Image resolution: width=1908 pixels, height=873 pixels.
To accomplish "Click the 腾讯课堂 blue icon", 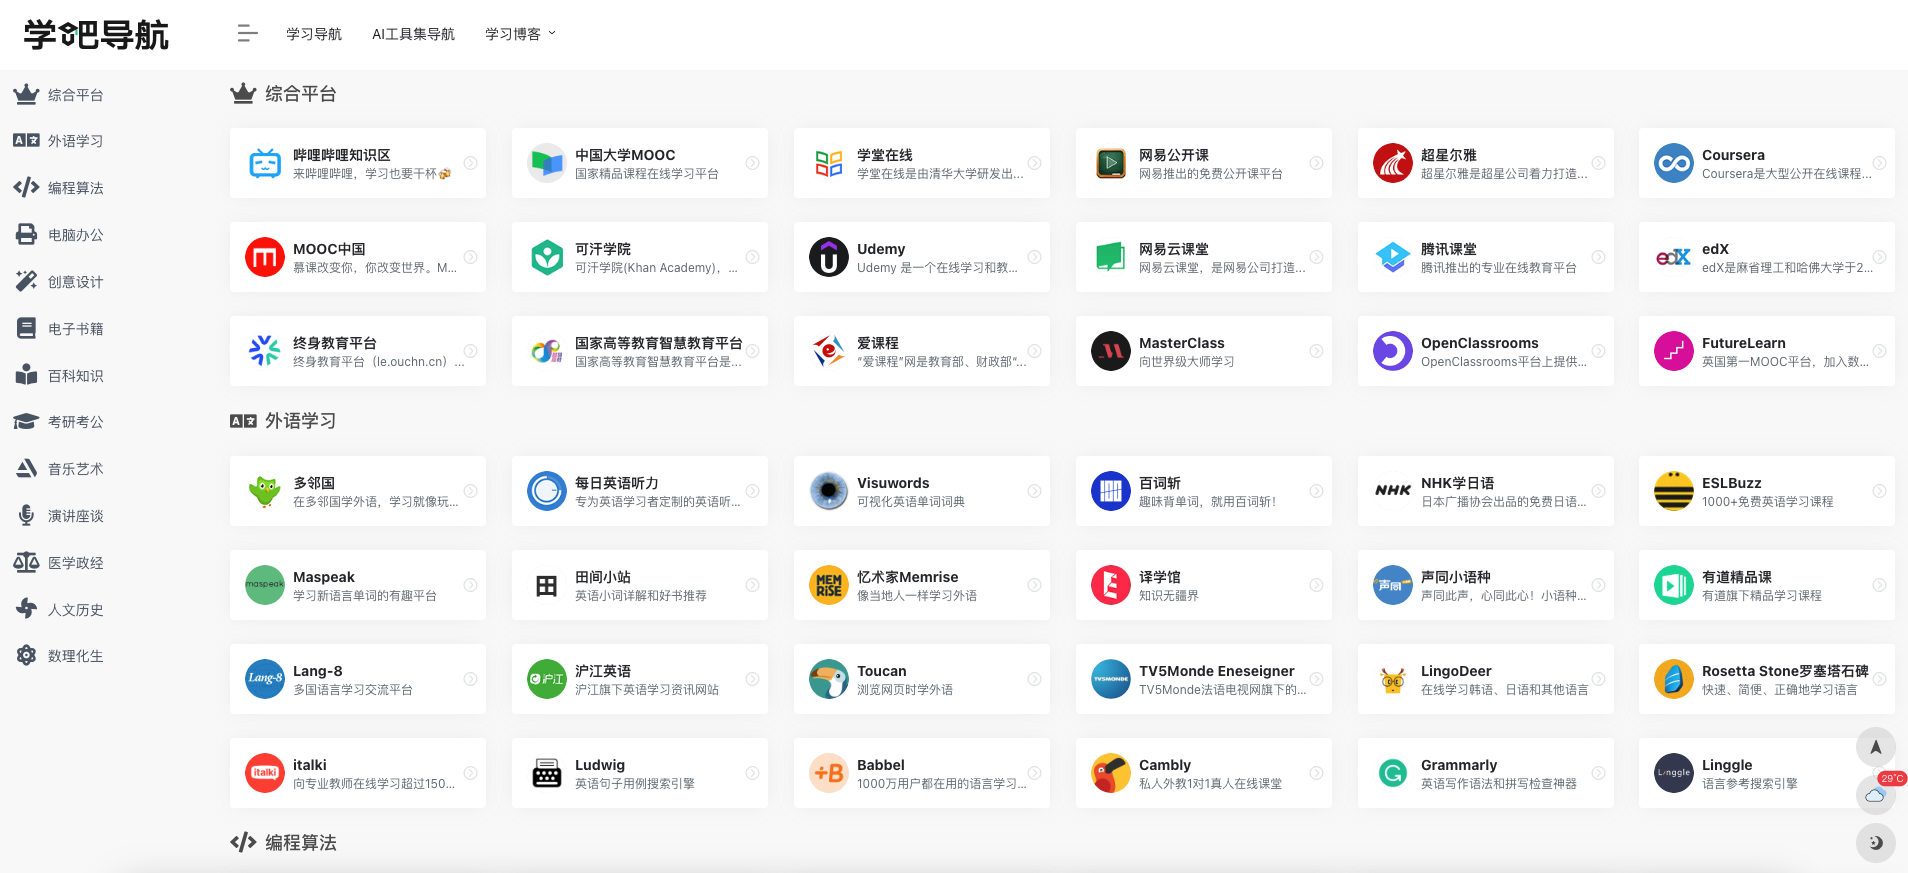I will point(1393,257).
